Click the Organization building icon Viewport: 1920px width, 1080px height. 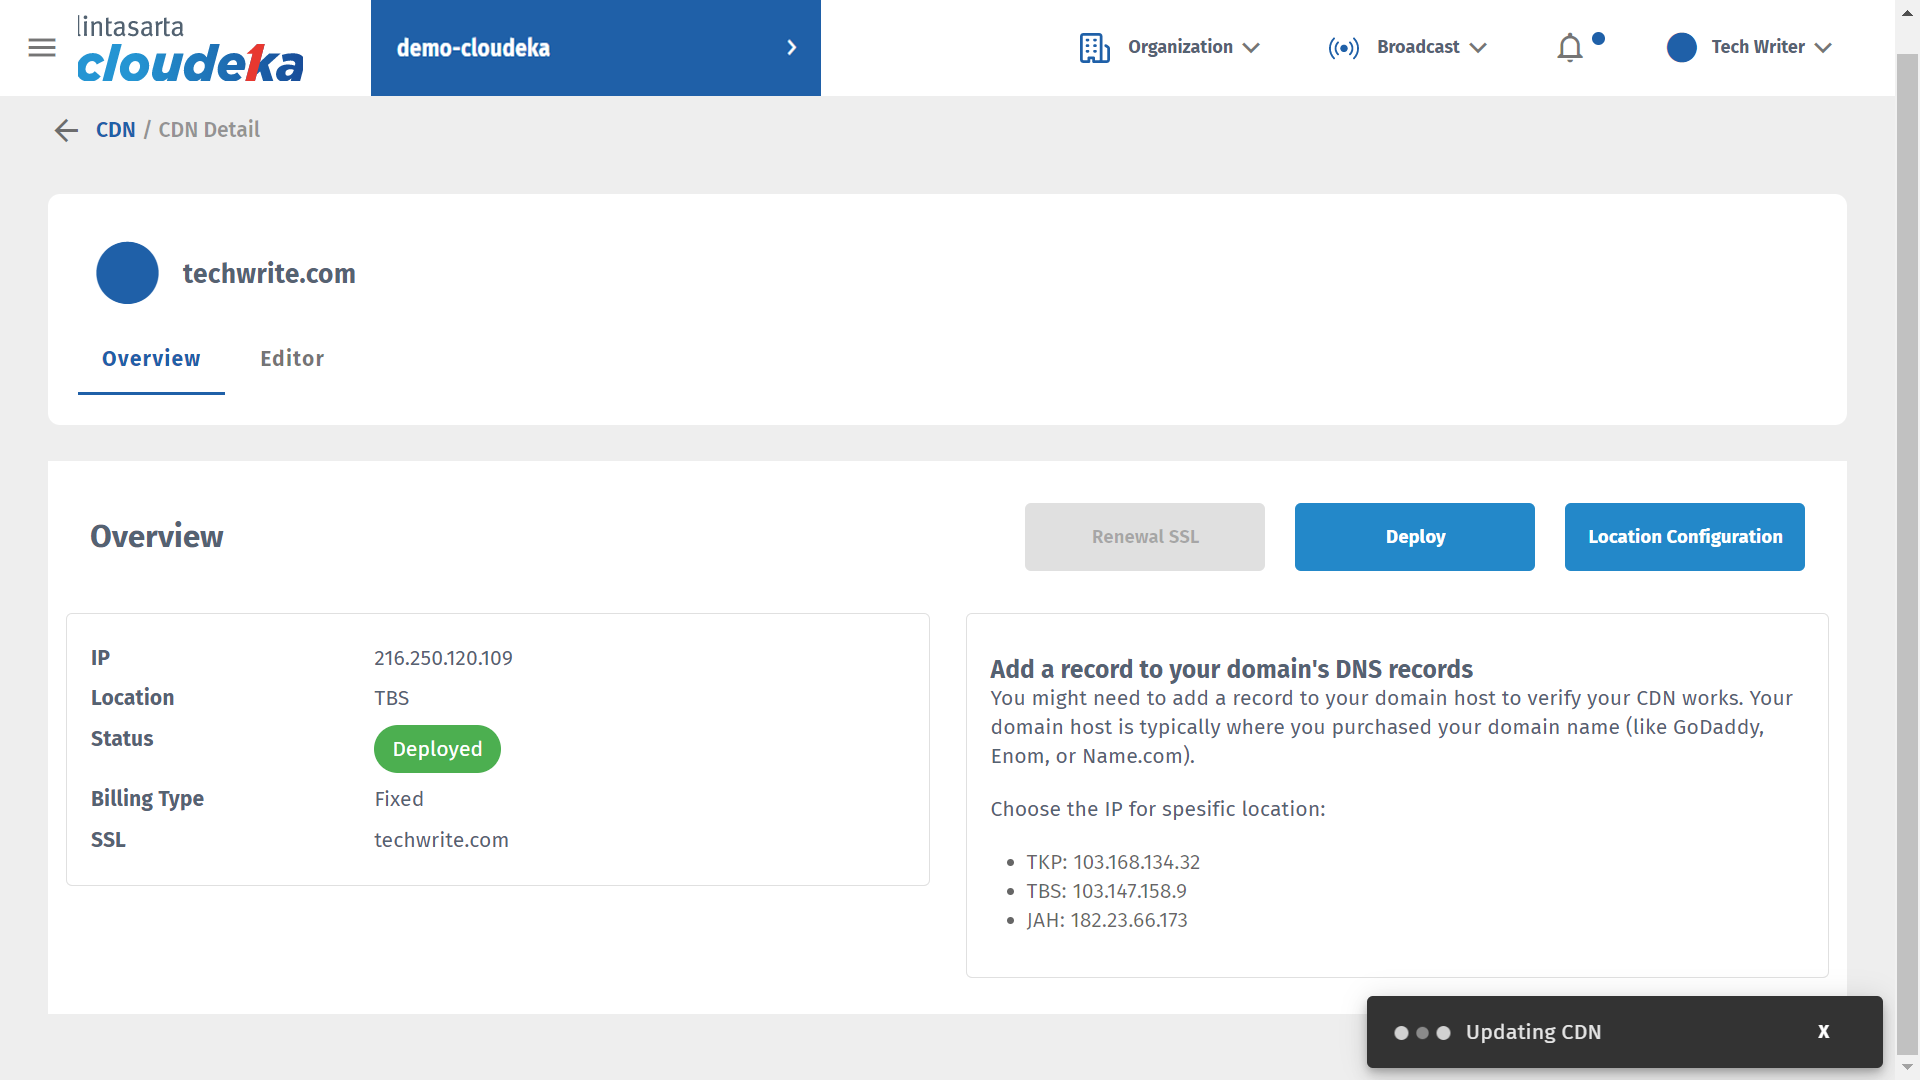click(1094, 48)
